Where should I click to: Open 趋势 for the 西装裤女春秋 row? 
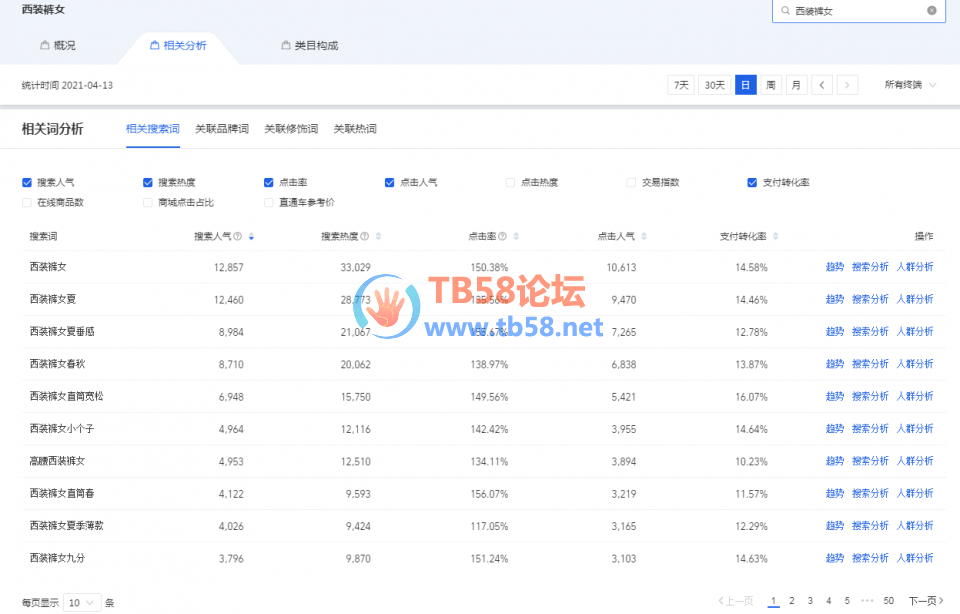(834, 364)
